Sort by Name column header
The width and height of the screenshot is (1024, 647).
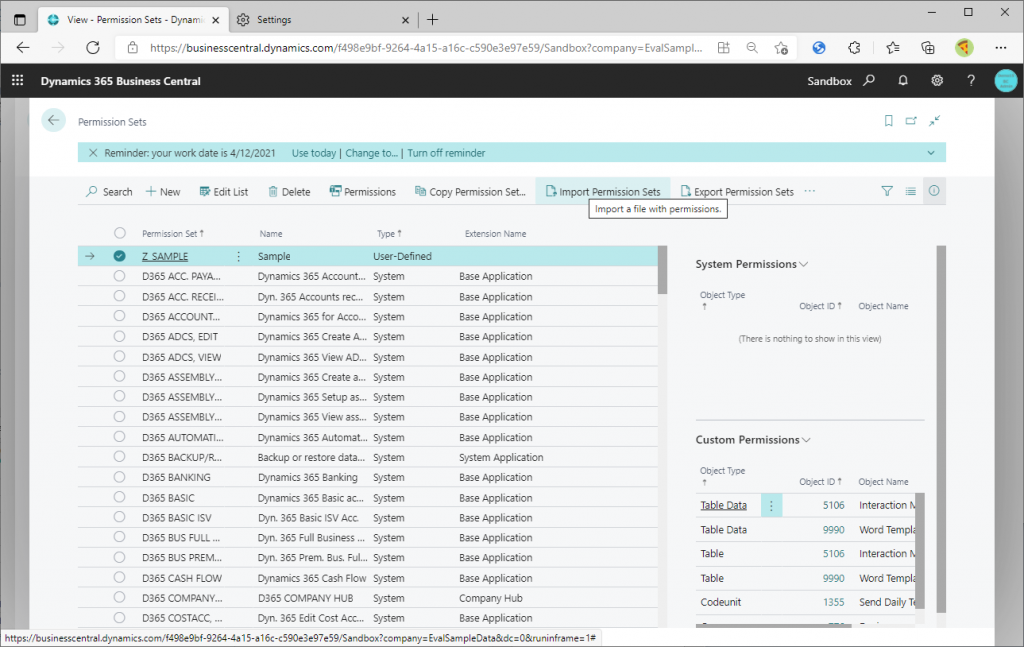[270, 234]
